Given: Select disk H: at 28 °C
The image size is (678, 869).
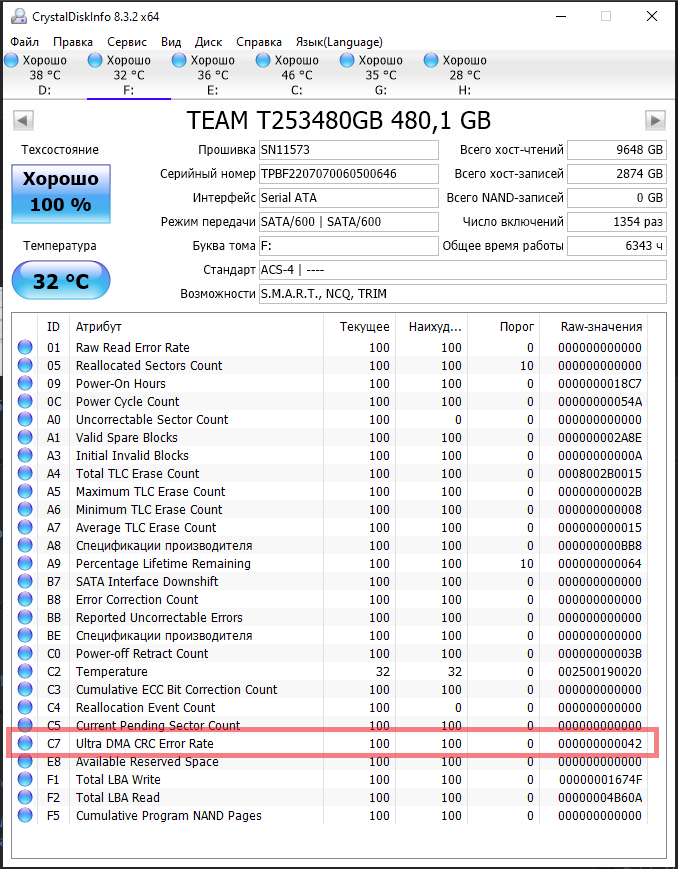Looking at the screenshot, I should pos(465,75).
